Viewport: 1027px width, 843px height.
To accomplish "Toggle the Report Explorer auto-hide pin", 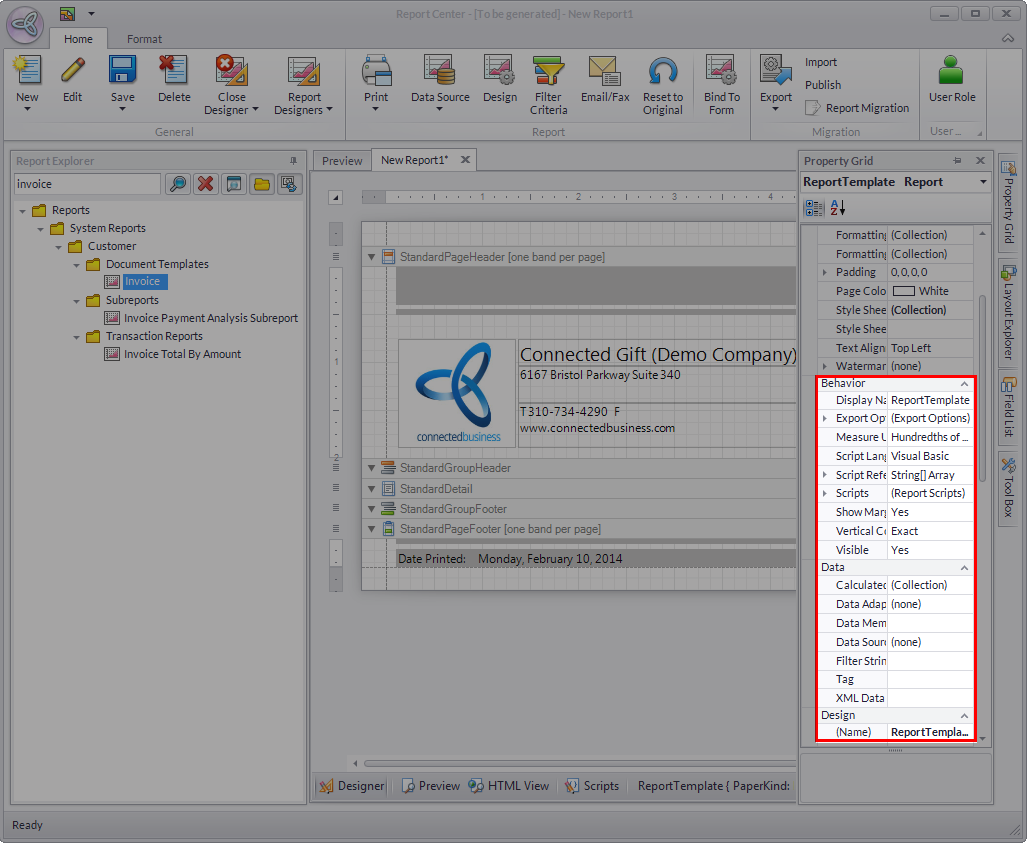I will (293, 161).
